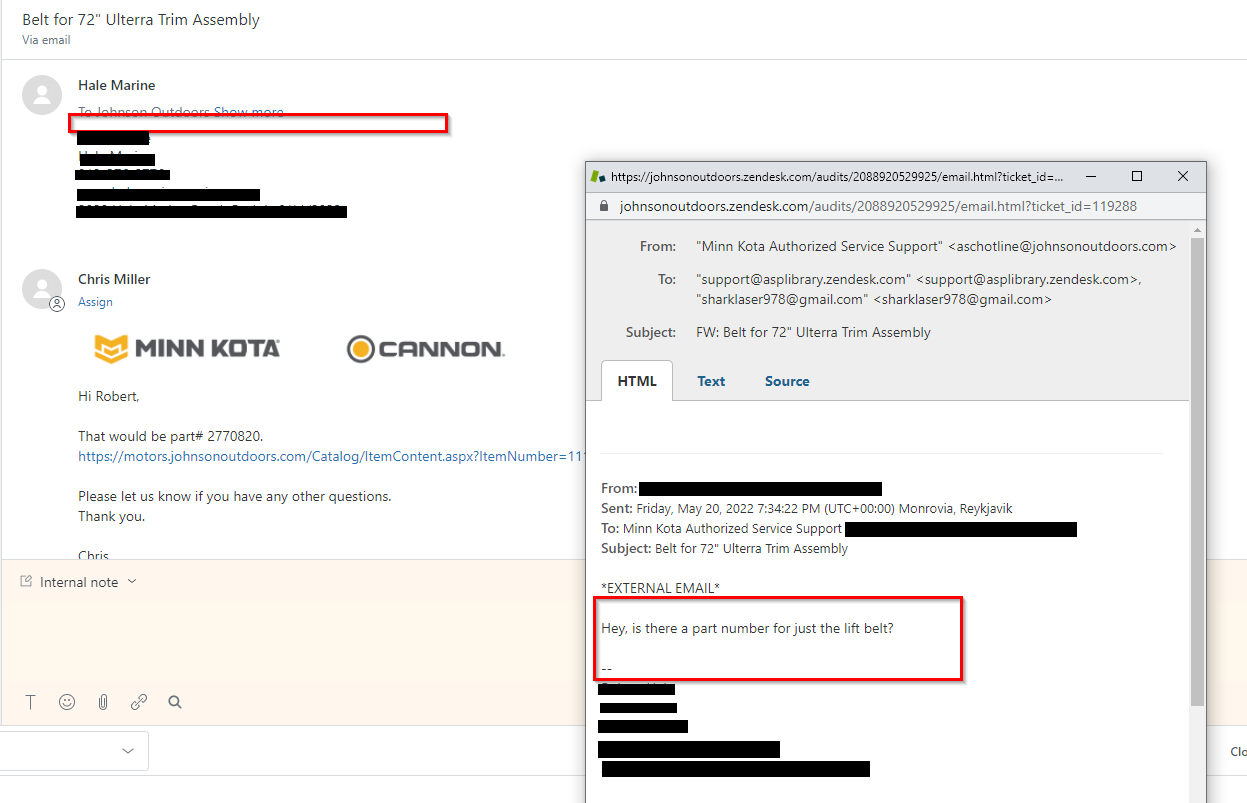Viewport: 1247px width, 803px height.
Task: Switch to the Text tab
Action: pyautogui.click(x=711, y=381)
